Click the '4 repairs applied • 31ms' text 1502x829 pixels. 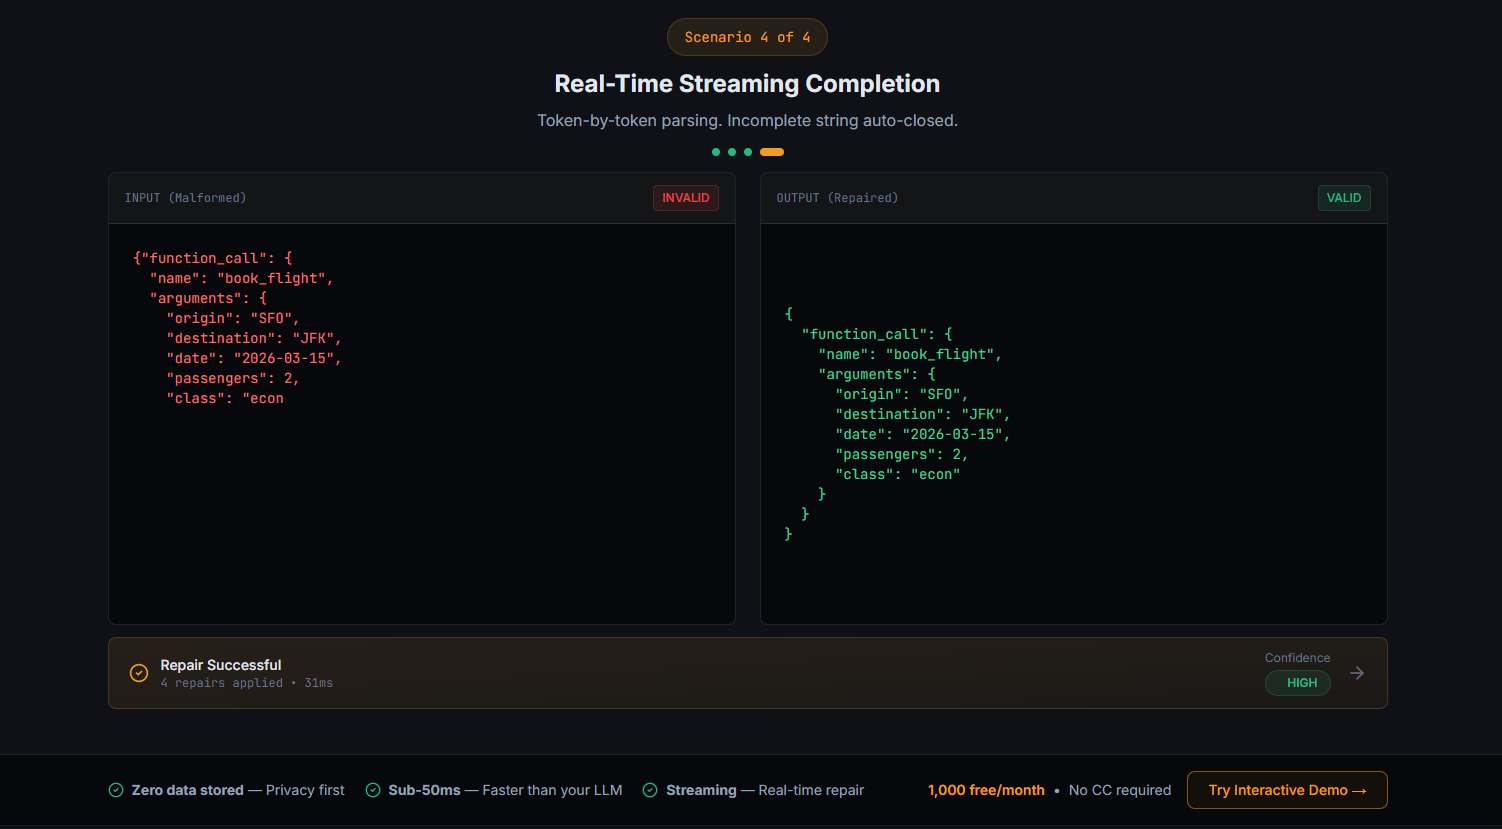247,683
